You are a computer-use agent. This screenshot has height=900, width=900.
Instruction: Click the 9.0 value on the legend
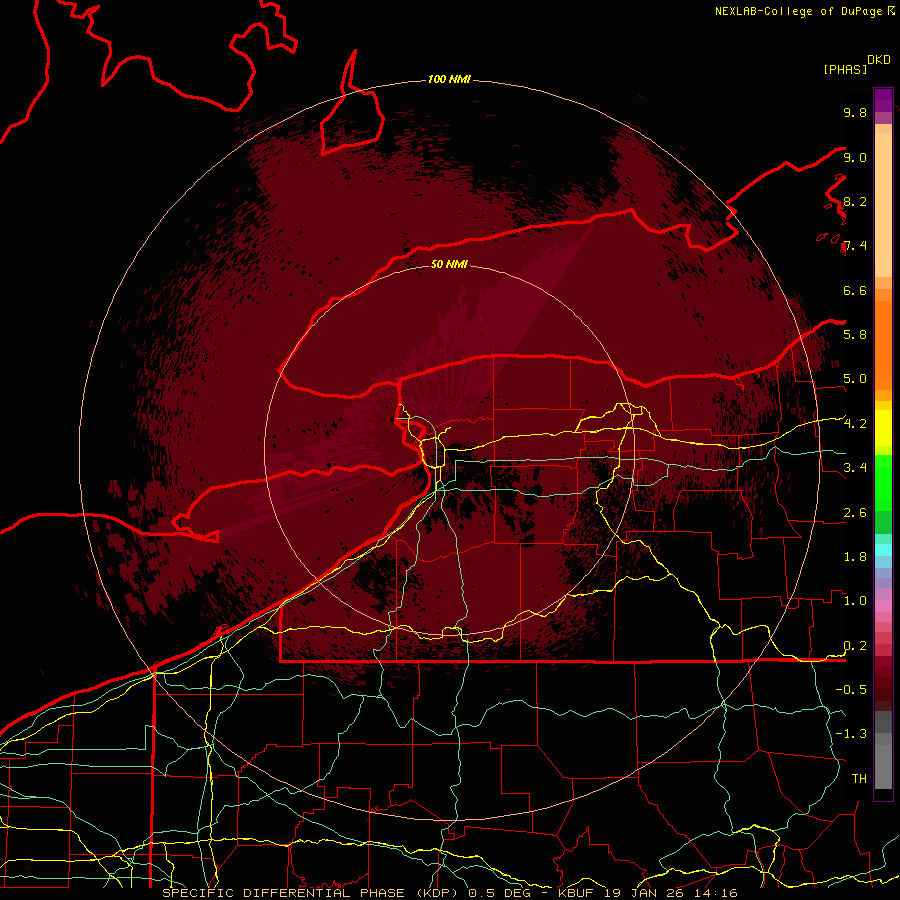click(x=855, y=157)
